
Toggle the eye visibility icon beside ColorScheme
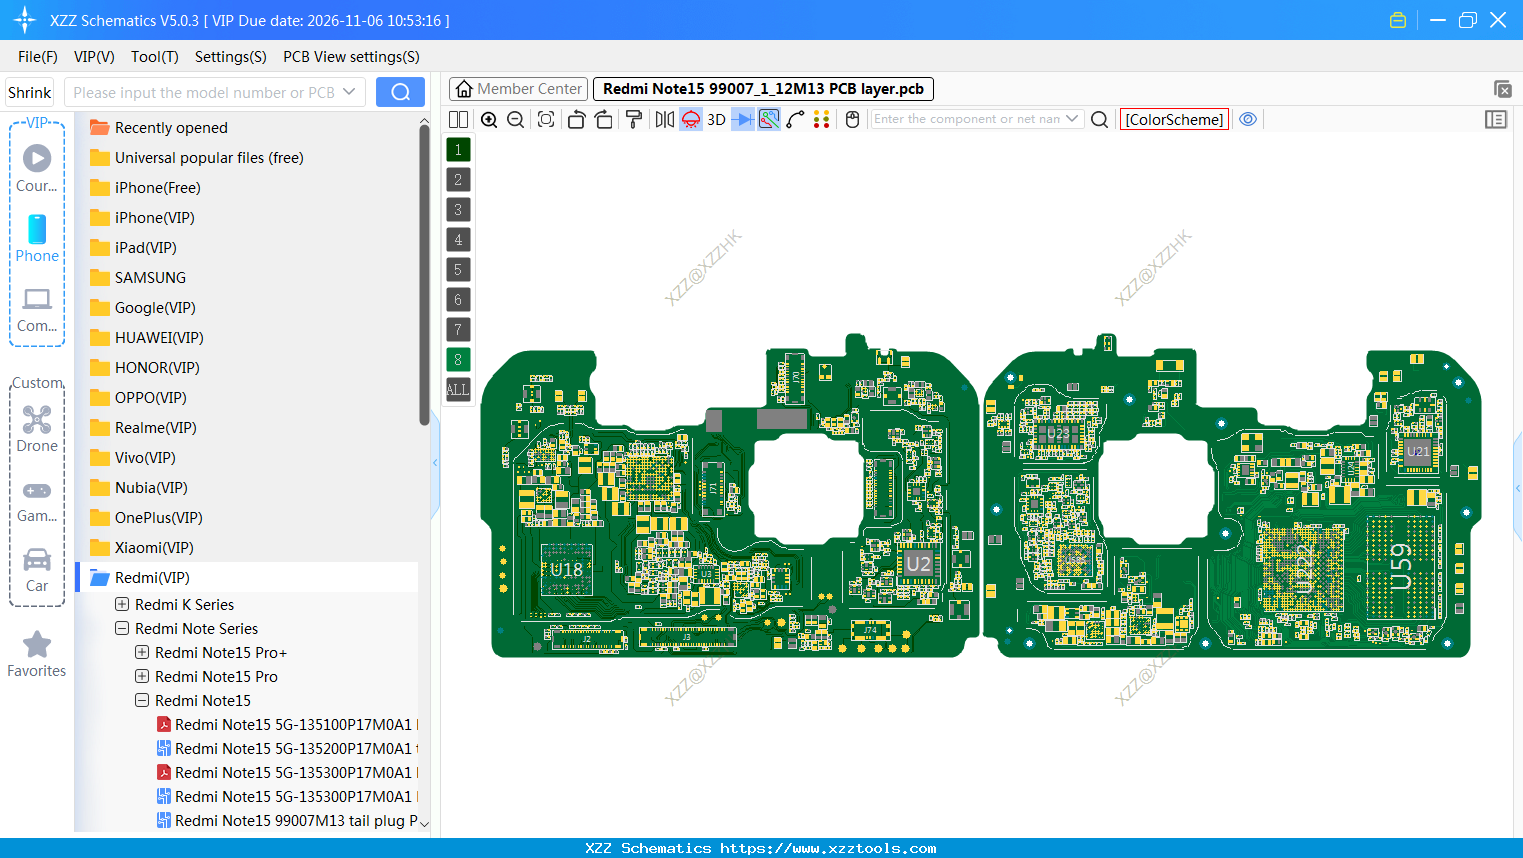point(1247,119)
